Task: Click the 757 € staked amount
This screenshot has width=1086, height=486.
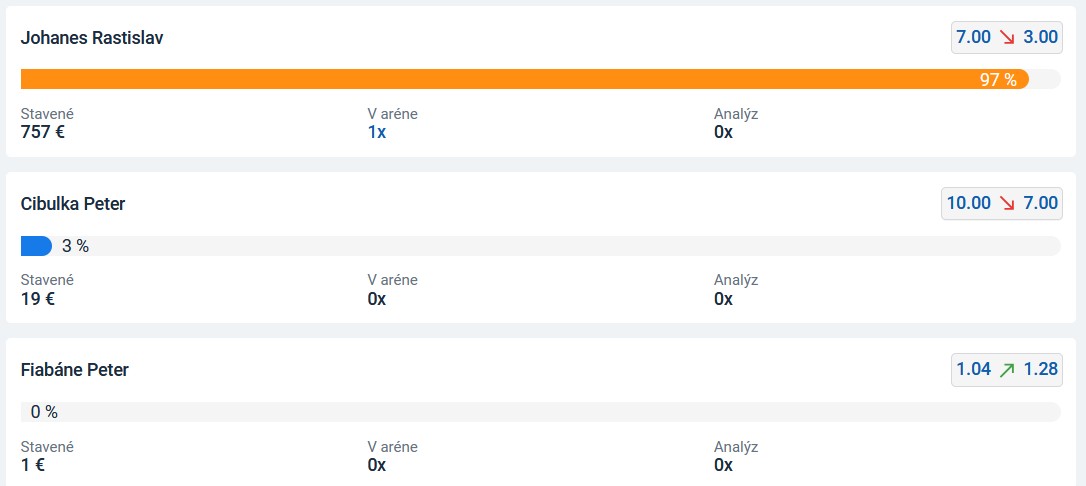Action: click(x=43, y=132)
